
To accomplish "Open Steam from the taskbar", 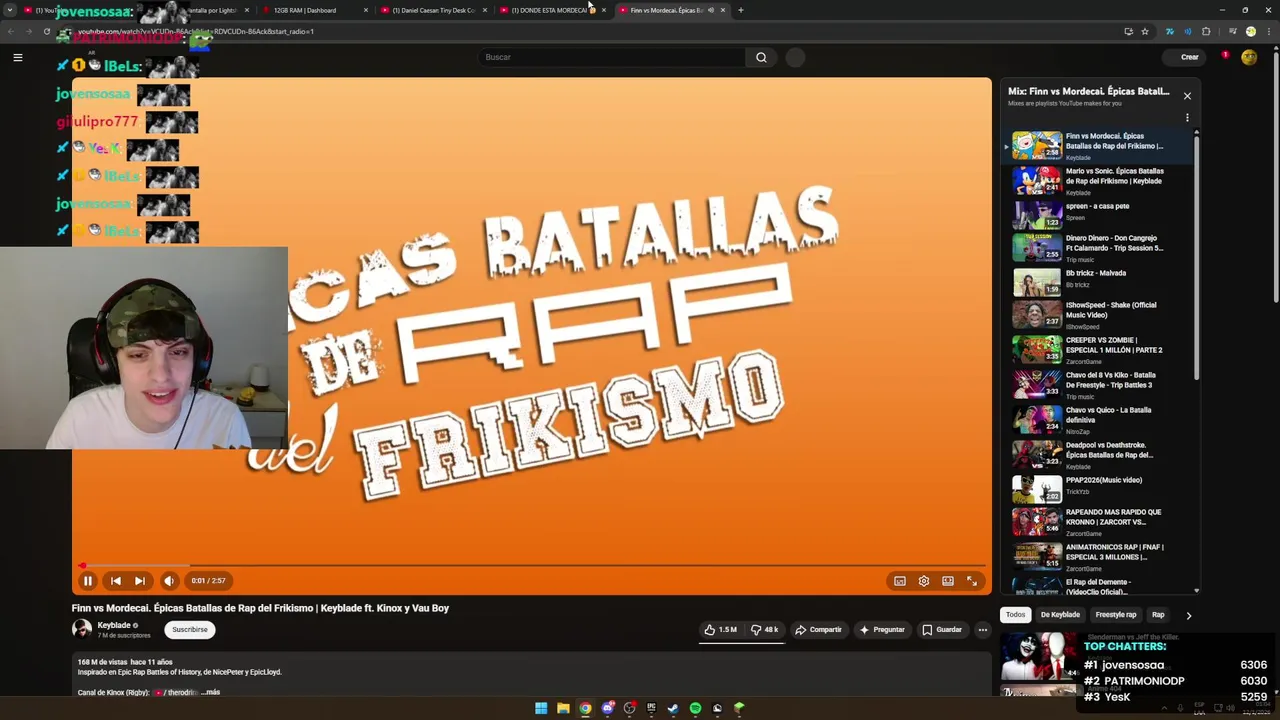I will pyautogui.click(x=673, y=708).
